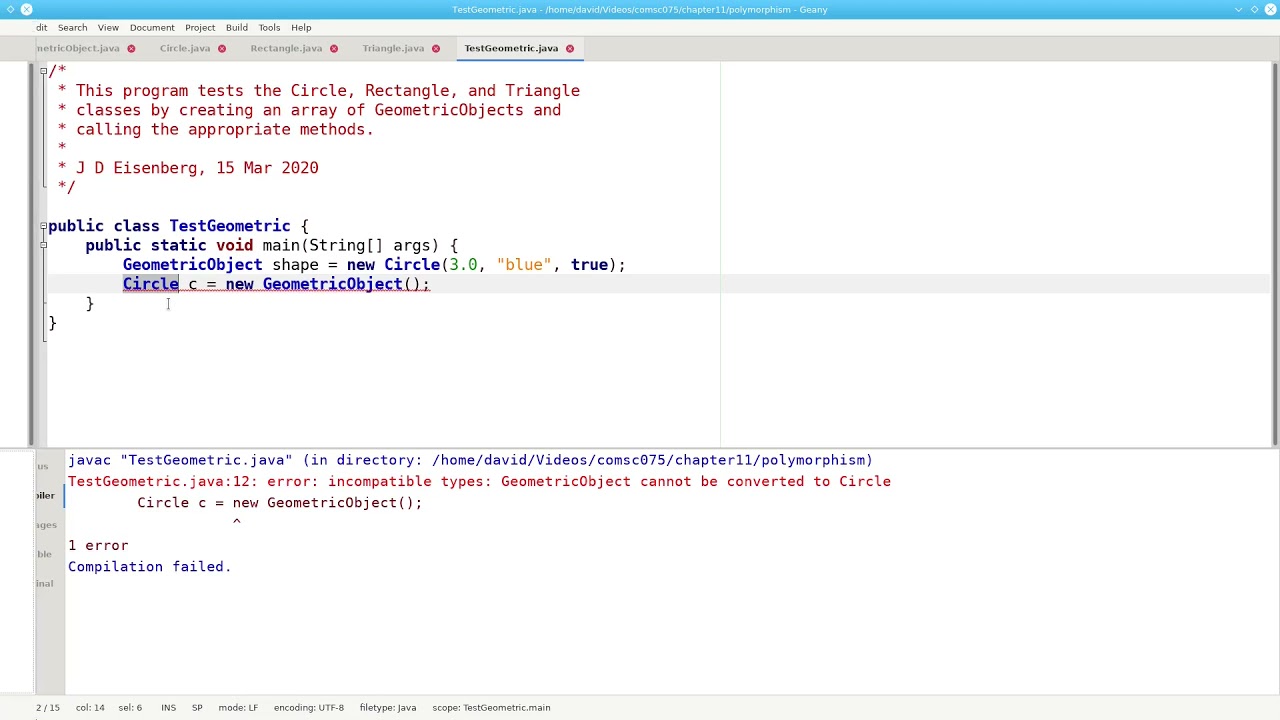Switch to the Circle.java tab
This screenshot has width=1280, height=720.
click(185, 48)
